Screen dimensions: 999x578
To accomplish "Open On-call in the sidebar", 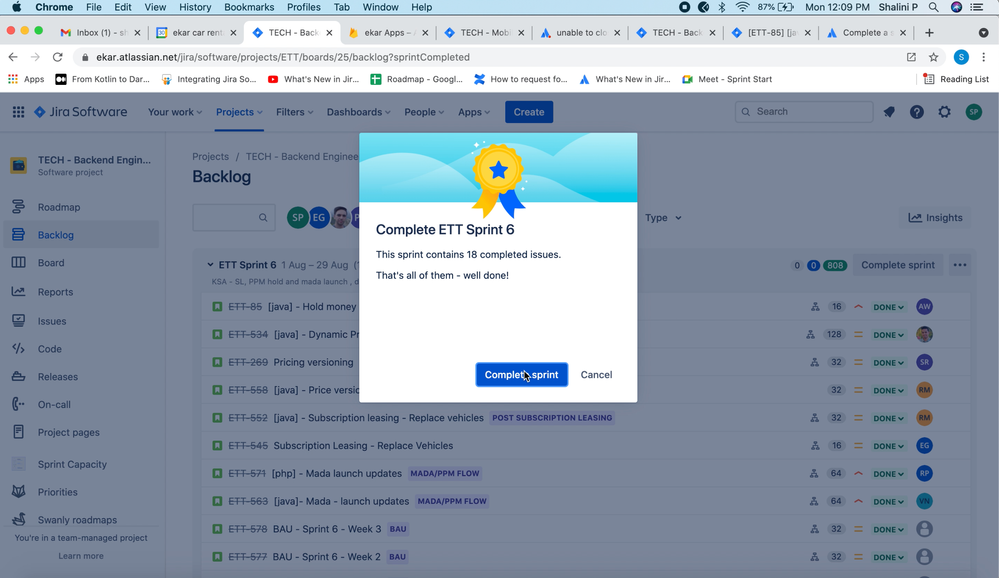I will [x=54, y=405].
